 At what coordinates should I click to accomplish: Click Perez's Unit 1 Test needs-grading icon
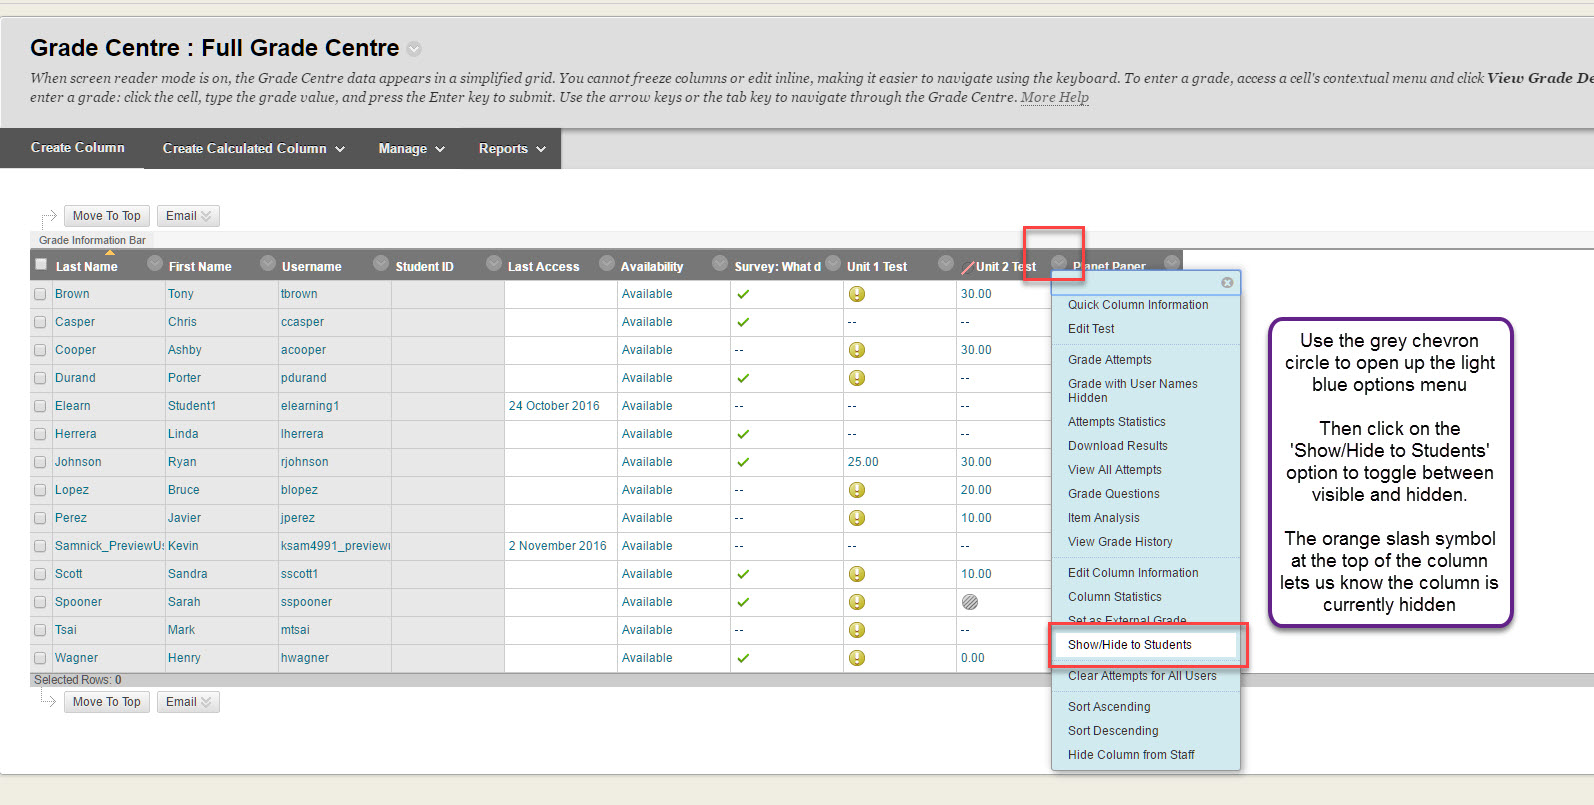[x=857, y=518]
